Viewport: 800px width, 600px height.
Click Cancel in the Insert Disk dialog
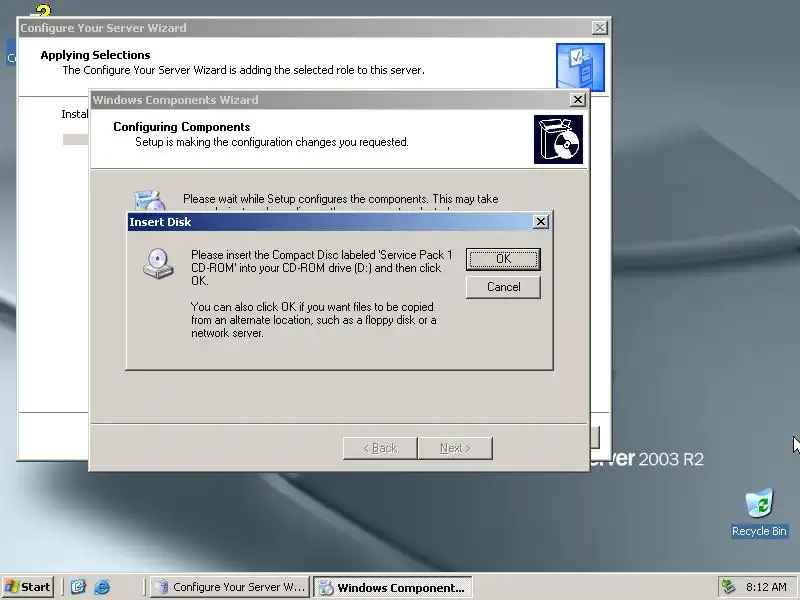(503, 287)
